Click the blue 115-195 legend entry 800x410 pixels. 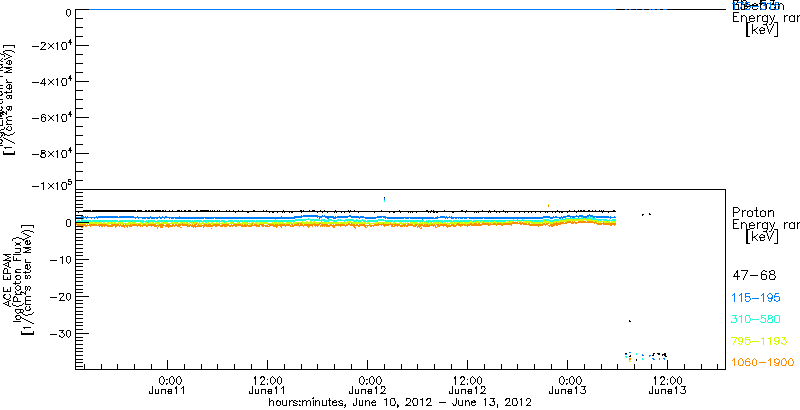click(756, 298)
